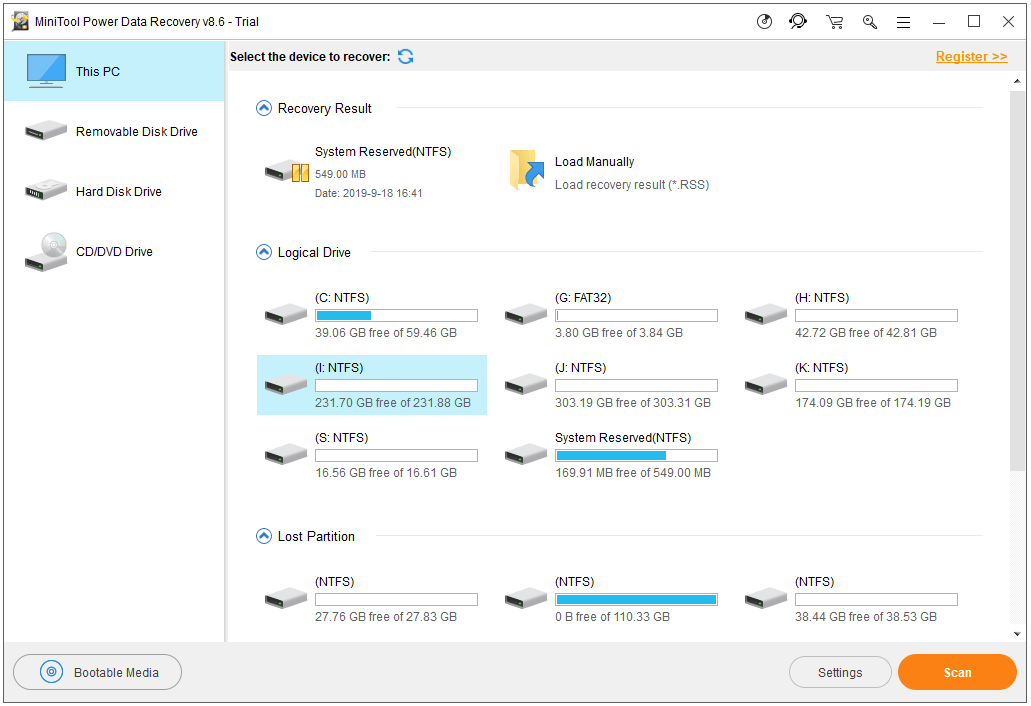
Task: Open the Settings dialog
Action: 840,672
